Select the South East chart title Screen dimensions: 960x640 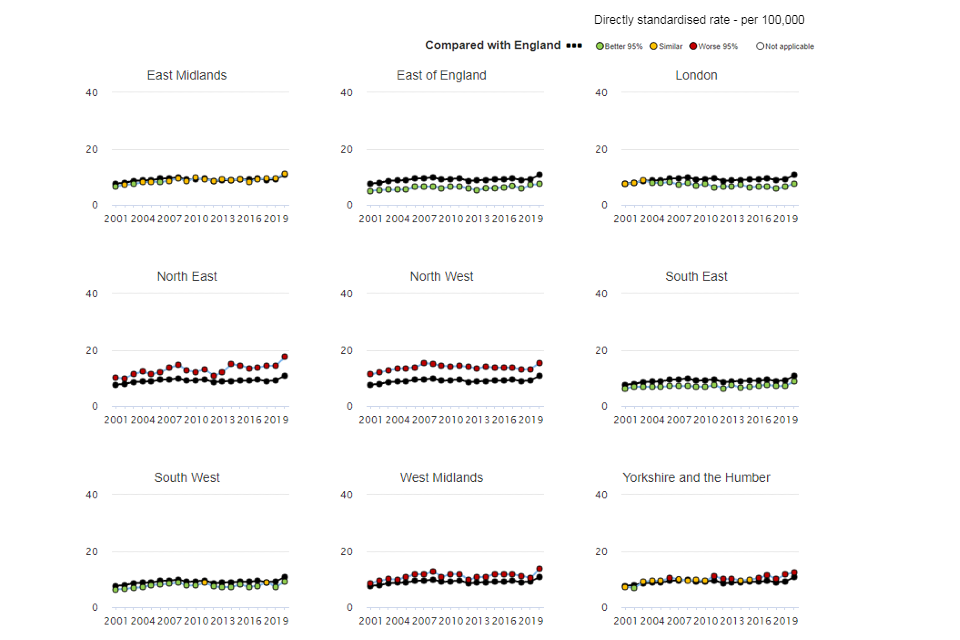point(696,276)
